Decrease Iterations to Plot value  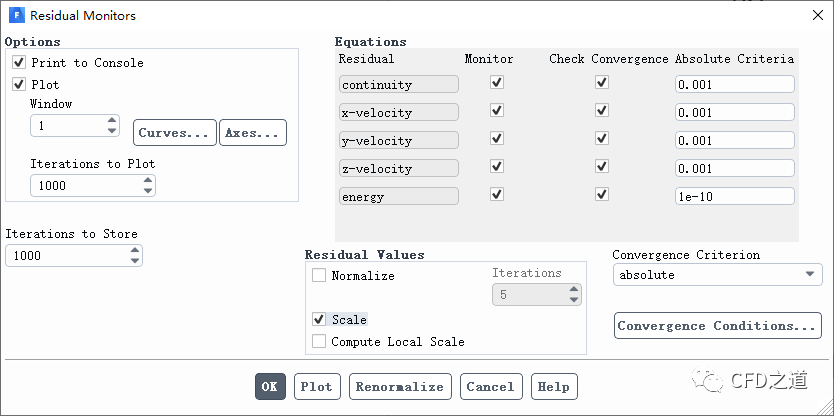(148, 190)
